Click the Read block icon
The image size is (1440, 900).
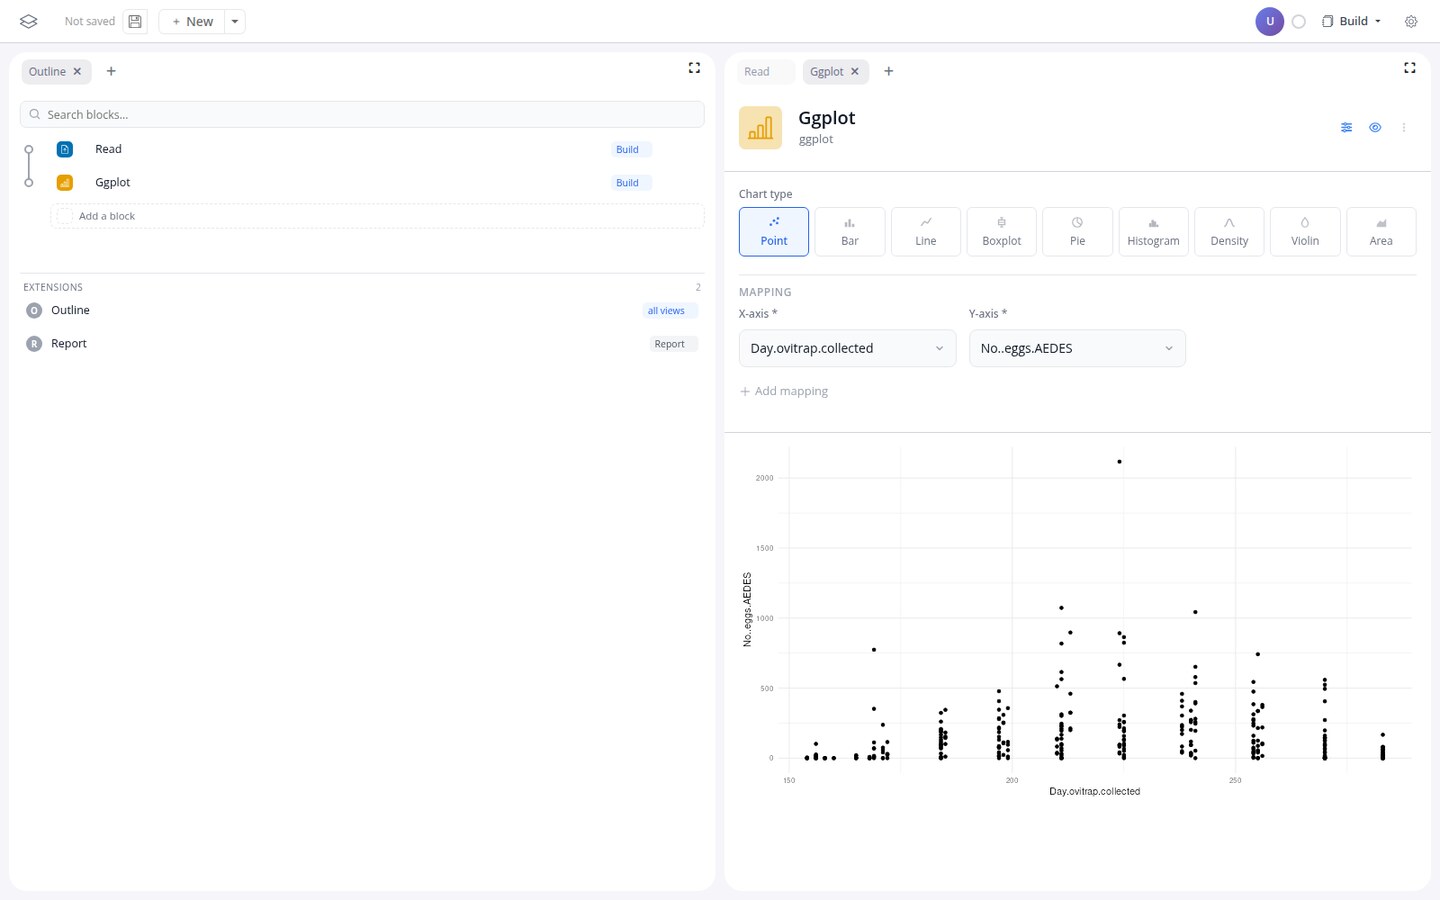click(65, 149)
